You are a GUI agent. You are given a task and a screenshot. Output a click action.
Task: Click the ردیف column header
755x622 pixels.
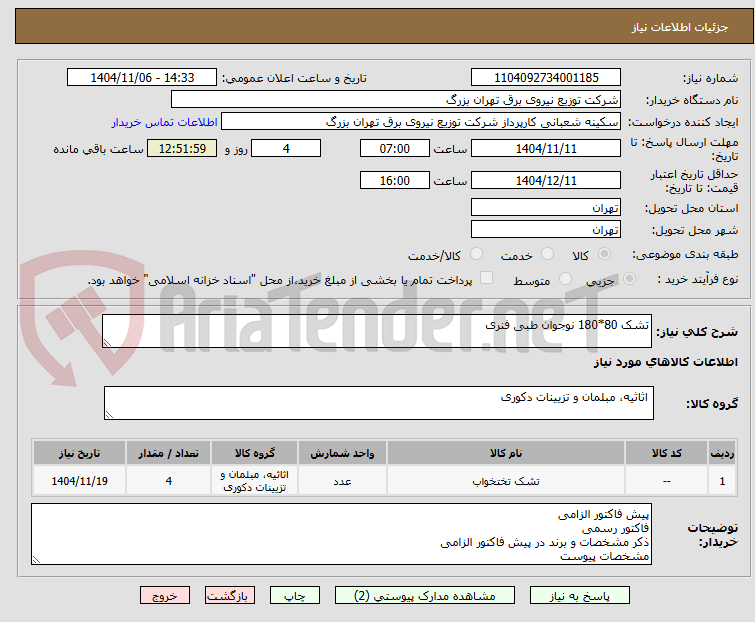pos(722,453)
